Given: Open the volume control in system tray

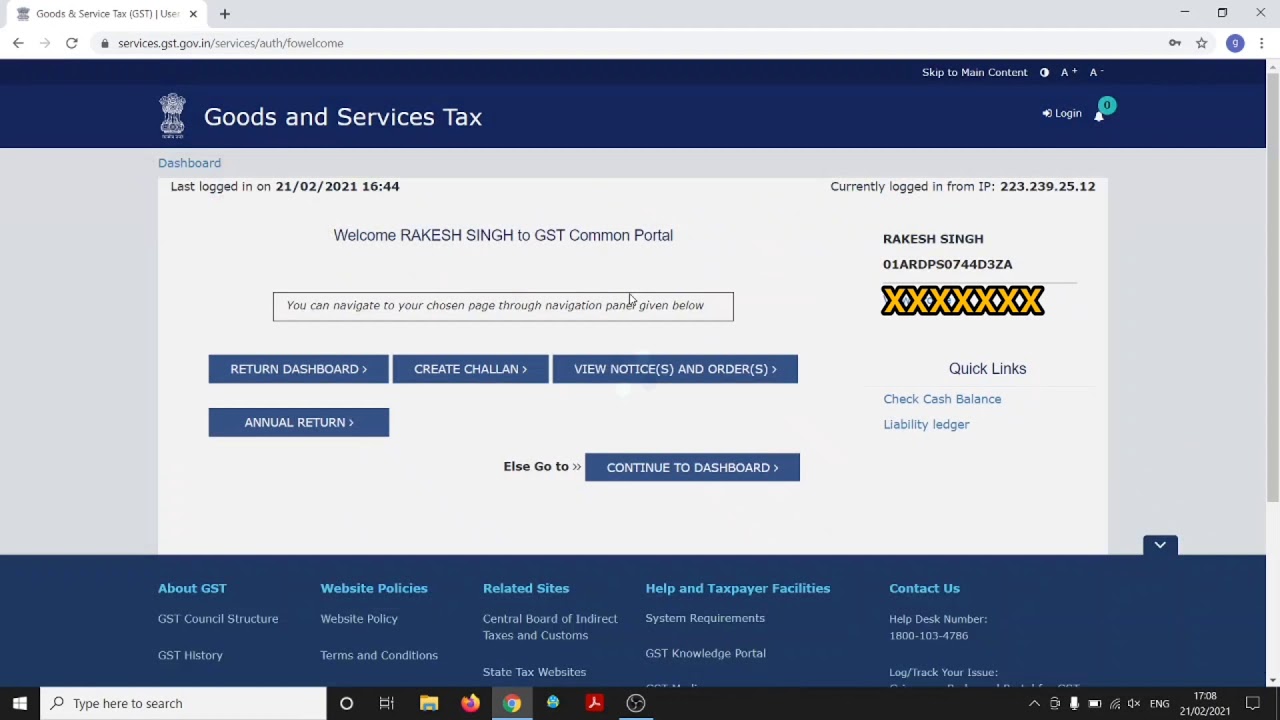Looking at the screenshot, I should [x=1134, y=703].
